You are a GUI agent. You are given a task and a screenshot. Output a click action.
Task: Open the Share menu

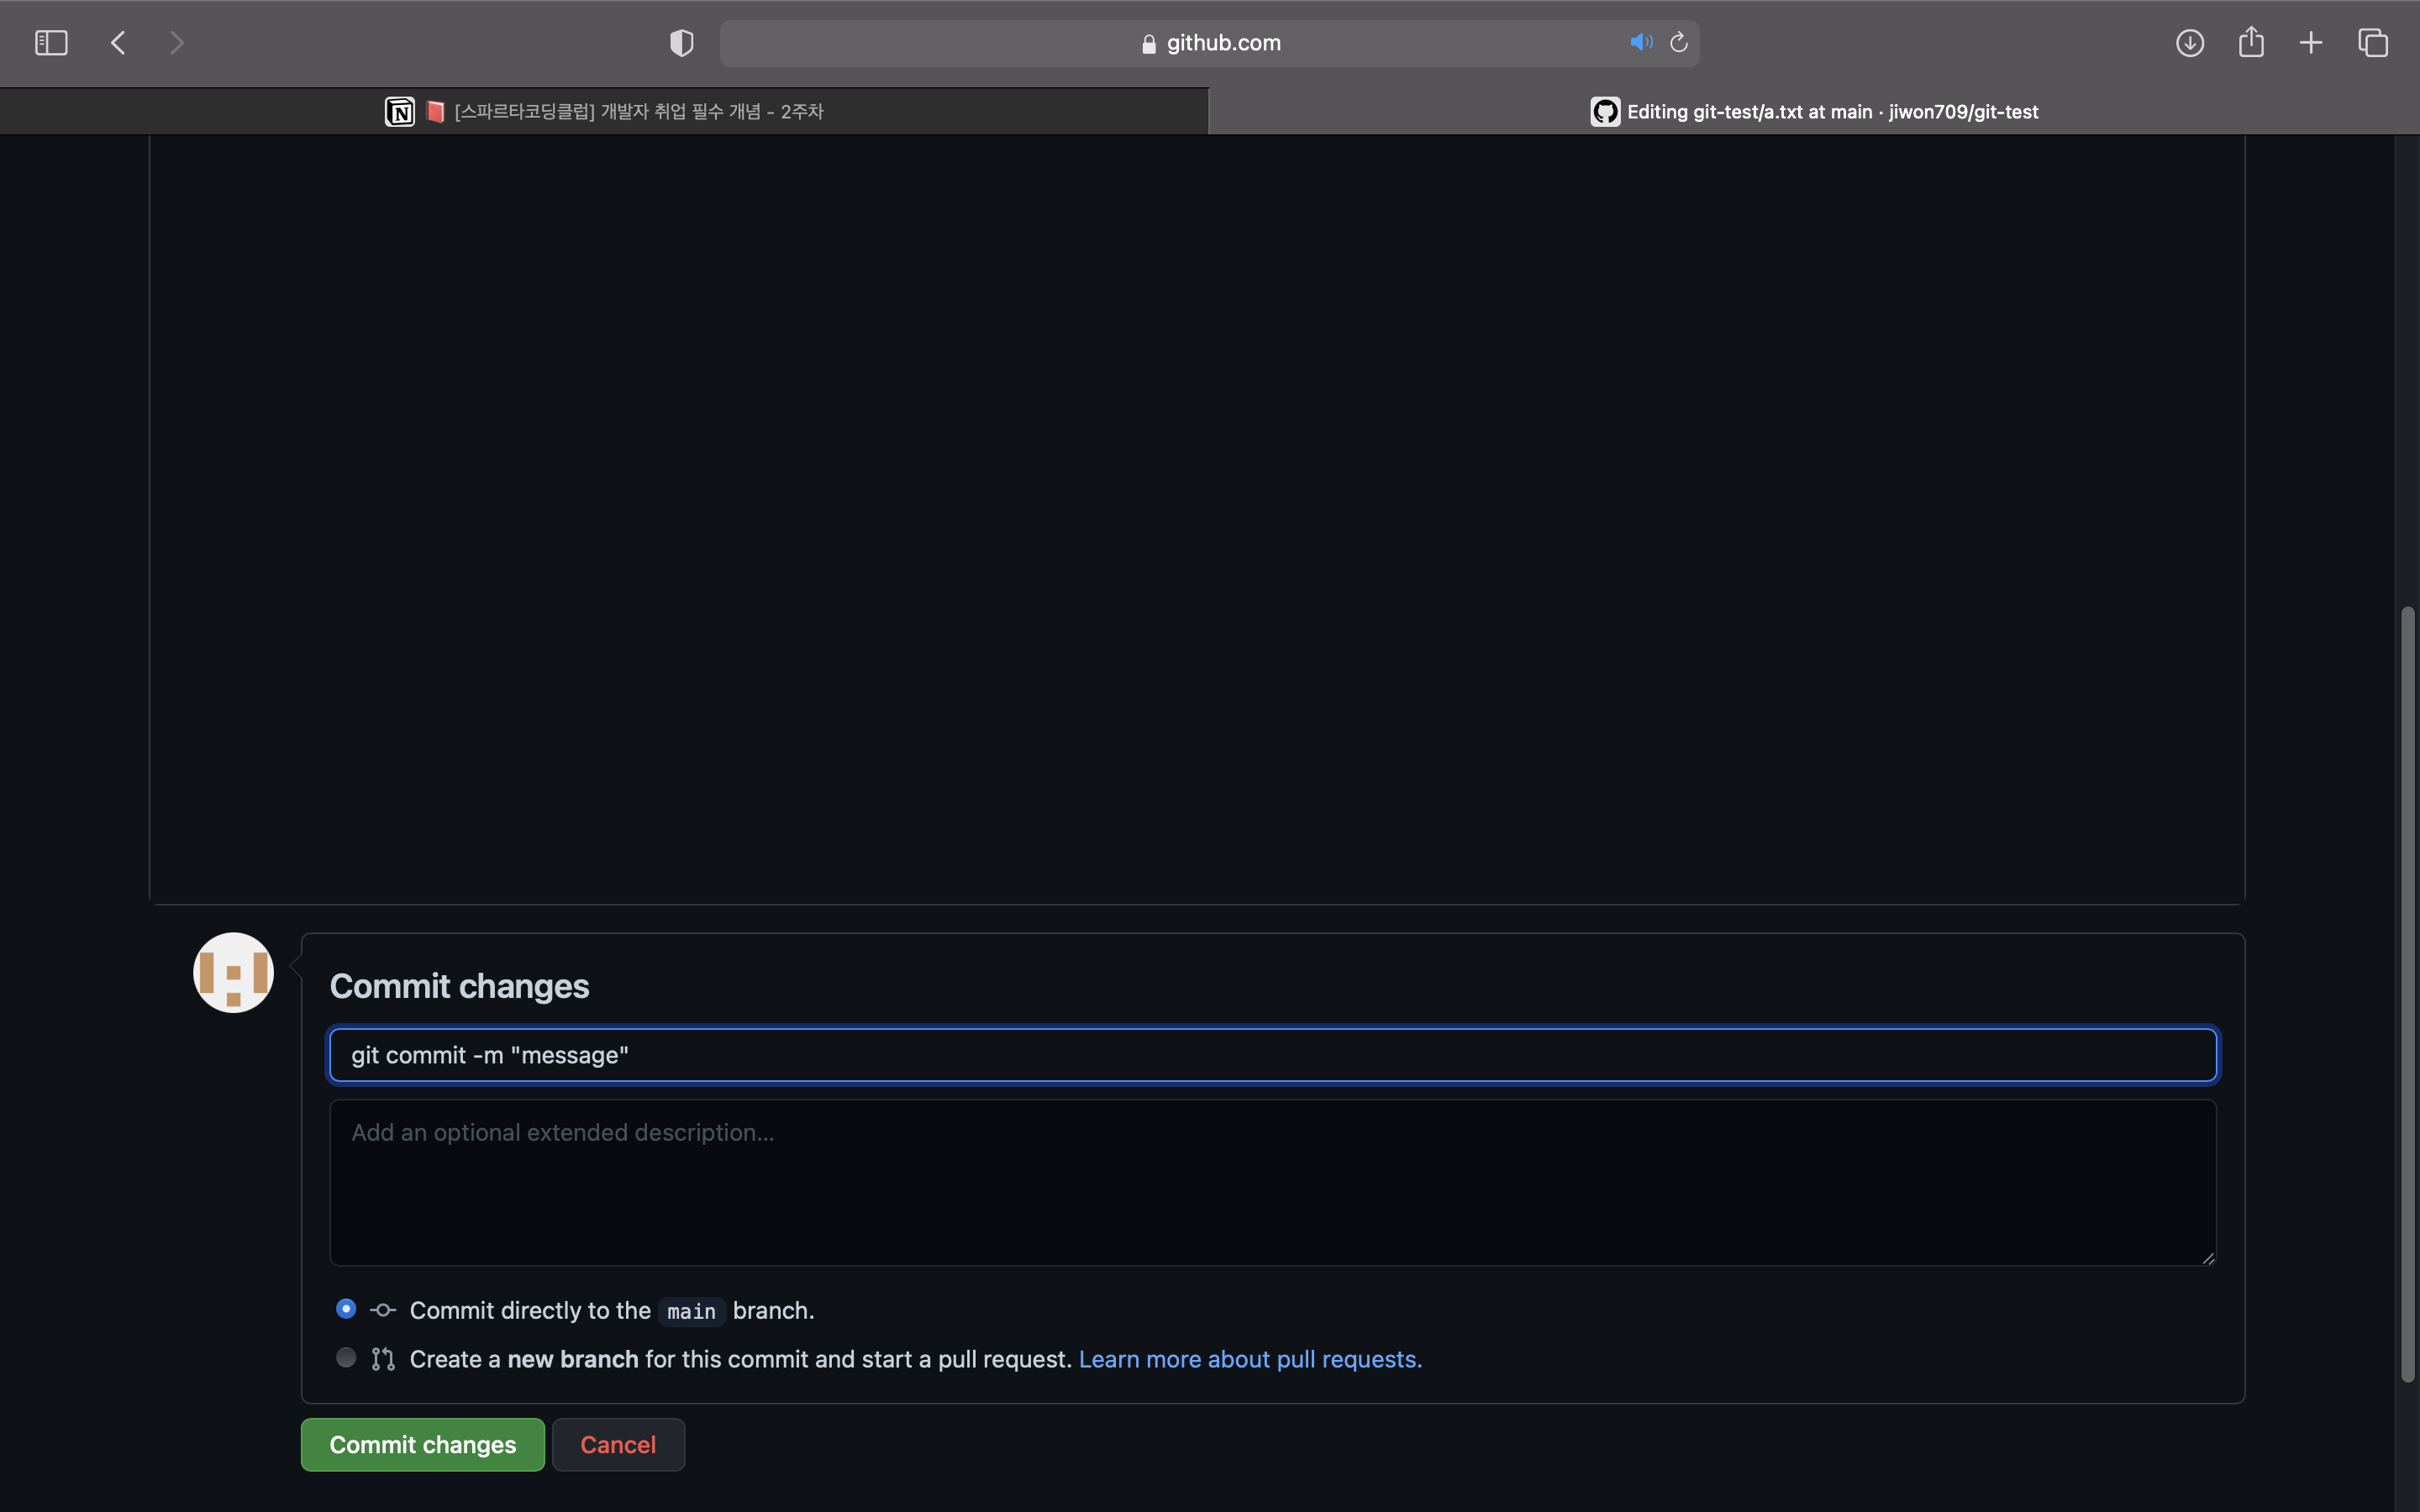point(2250,42)
